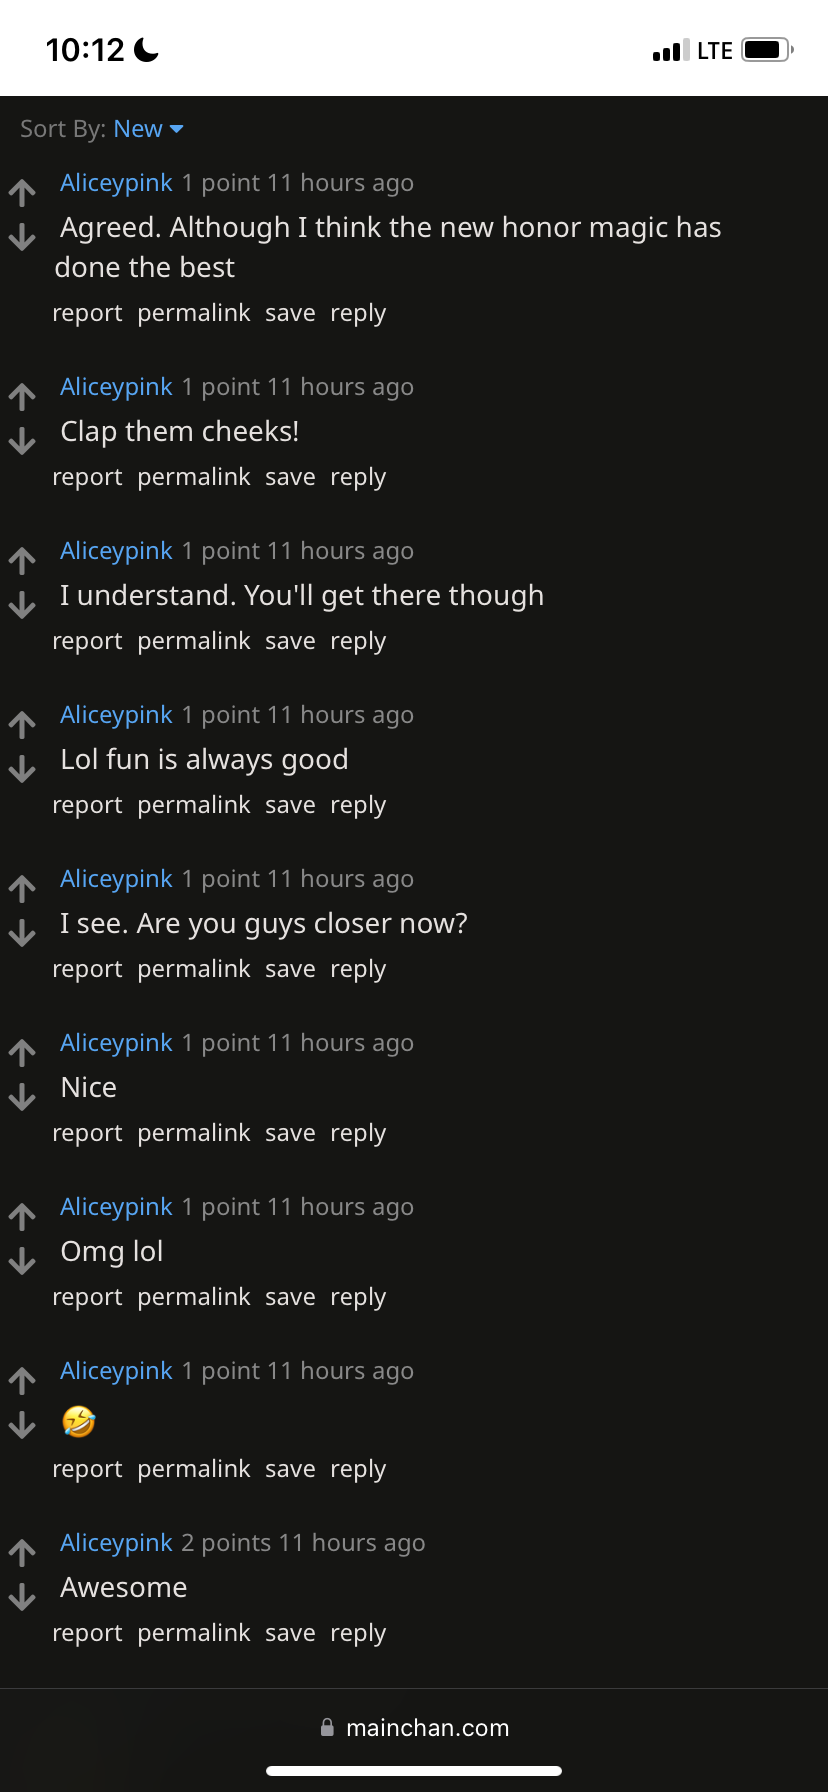Tap the mainchan.com address bar
This screenshot has height=1792, width=828.
point(414,1728)
